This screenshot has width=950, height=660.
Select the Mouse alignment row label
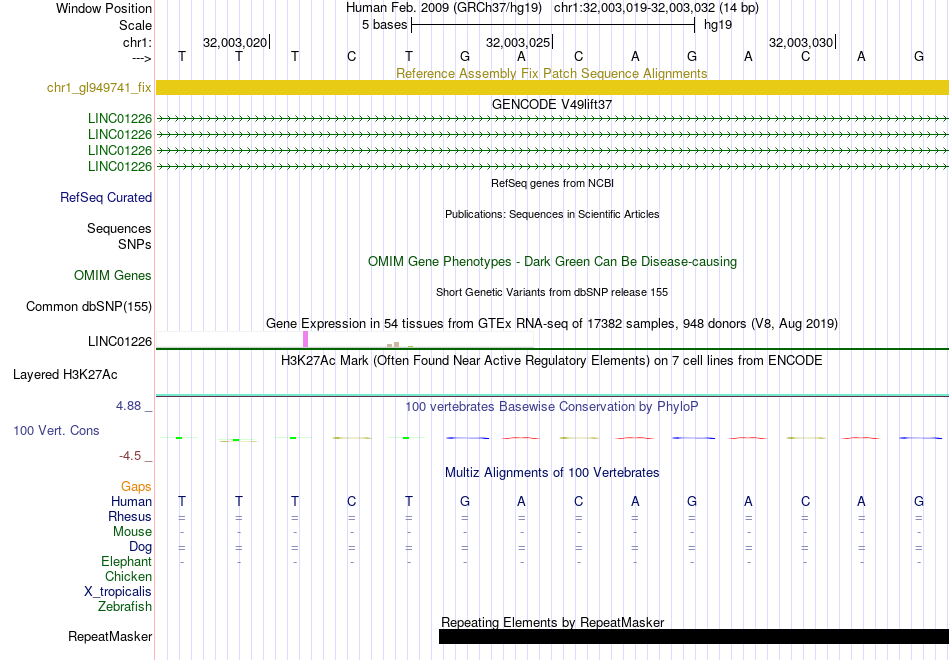(133, 532)
